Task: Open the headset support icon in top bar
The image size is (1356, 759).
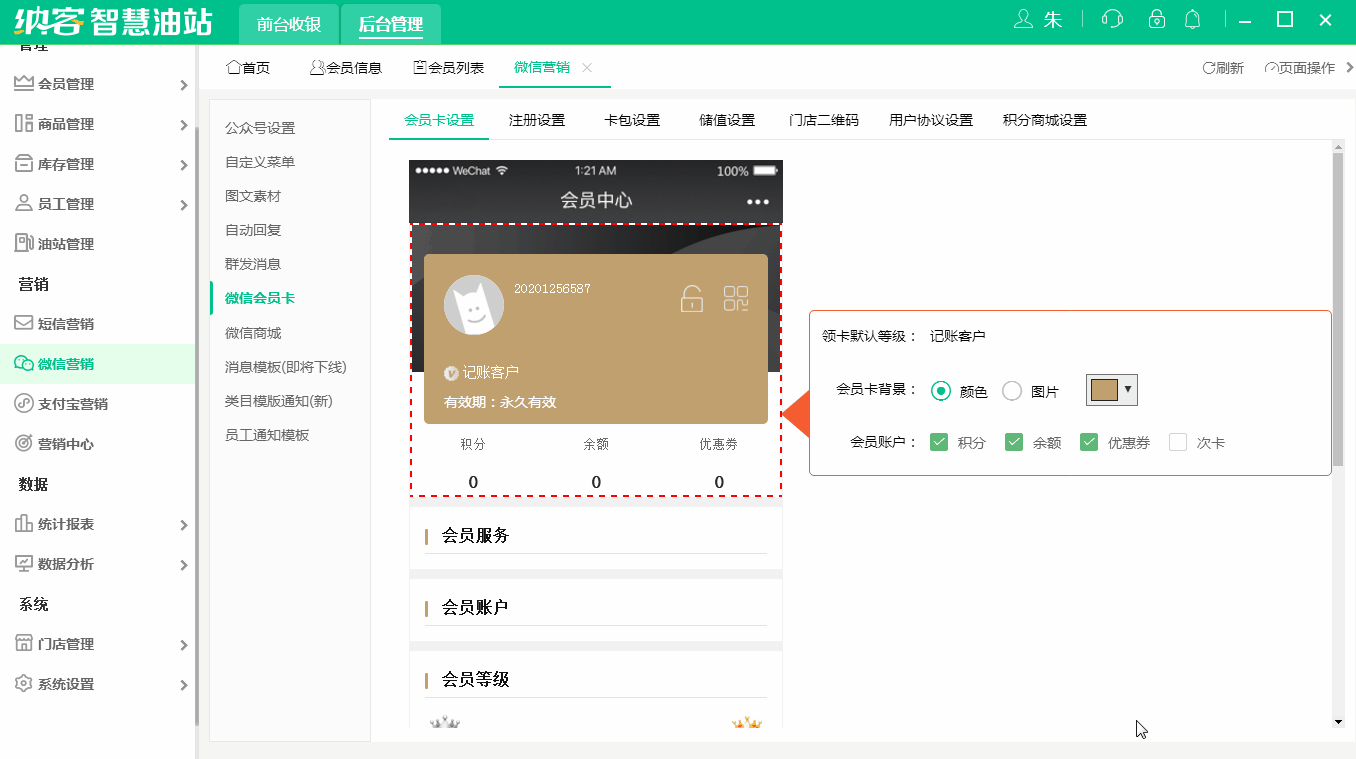Action: click(1111, 18)
